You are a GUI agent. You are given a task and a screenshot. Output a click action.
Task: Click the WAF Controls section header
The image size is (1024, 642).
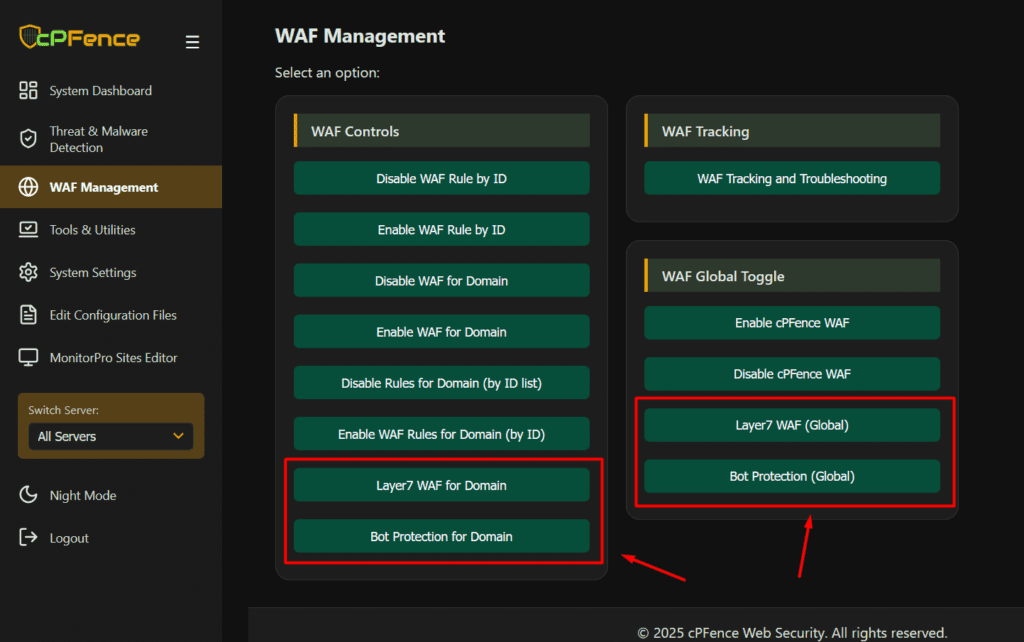[441, 131]
